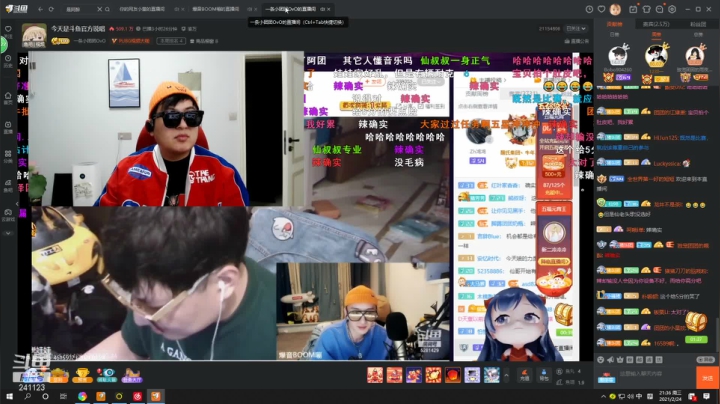This screenshot has height=404, width=720.
Task: Send the explosion gift icon in gift bar
Action: click(433, 375)
